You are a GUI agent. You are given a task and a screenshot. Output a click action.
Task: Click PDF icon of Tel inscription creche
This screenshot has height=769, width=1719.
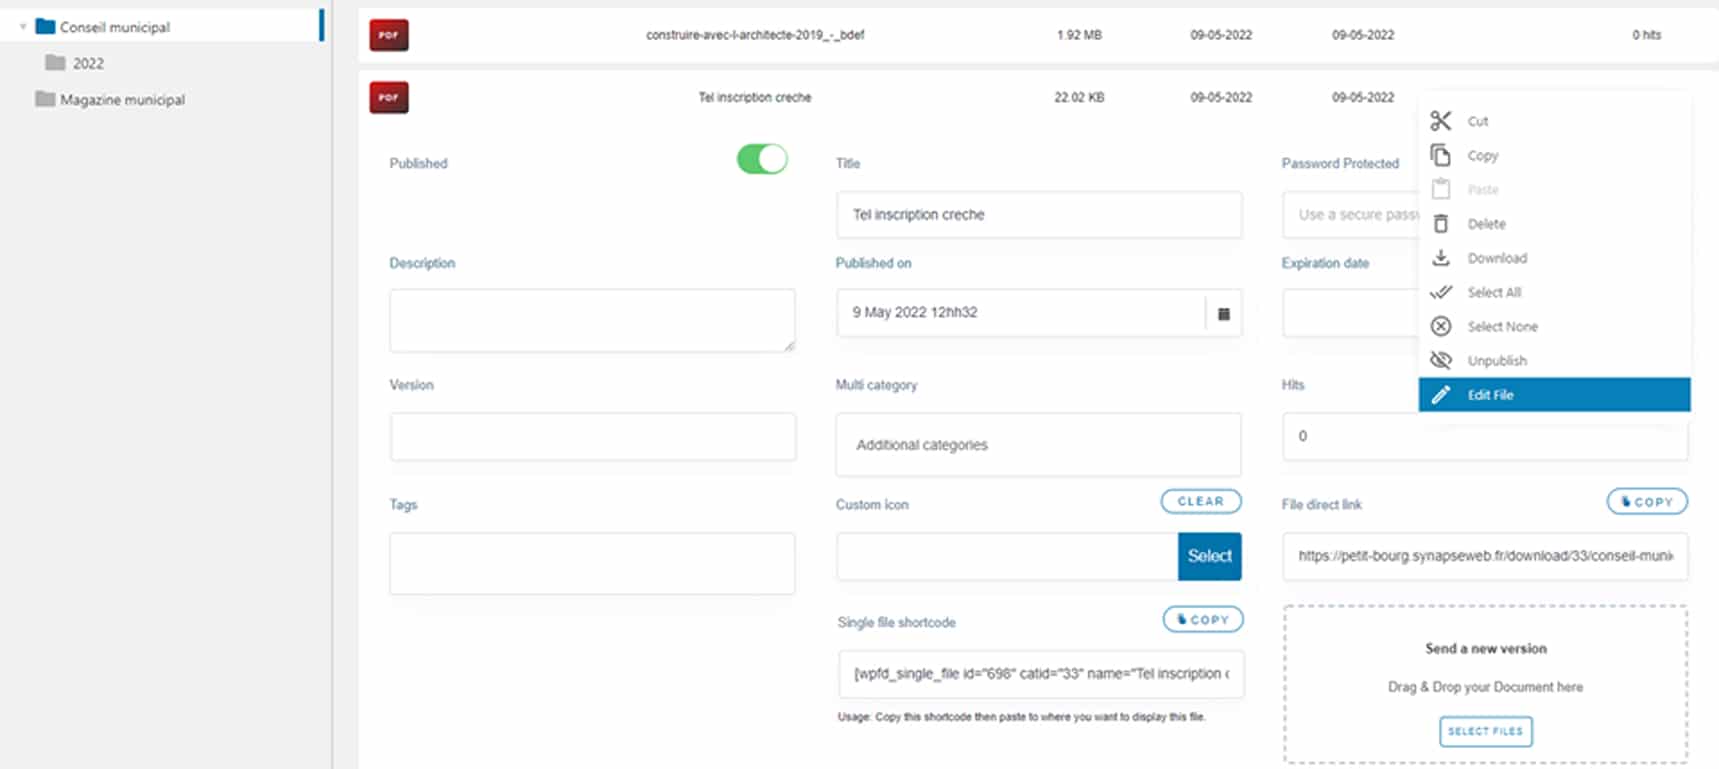389,97
